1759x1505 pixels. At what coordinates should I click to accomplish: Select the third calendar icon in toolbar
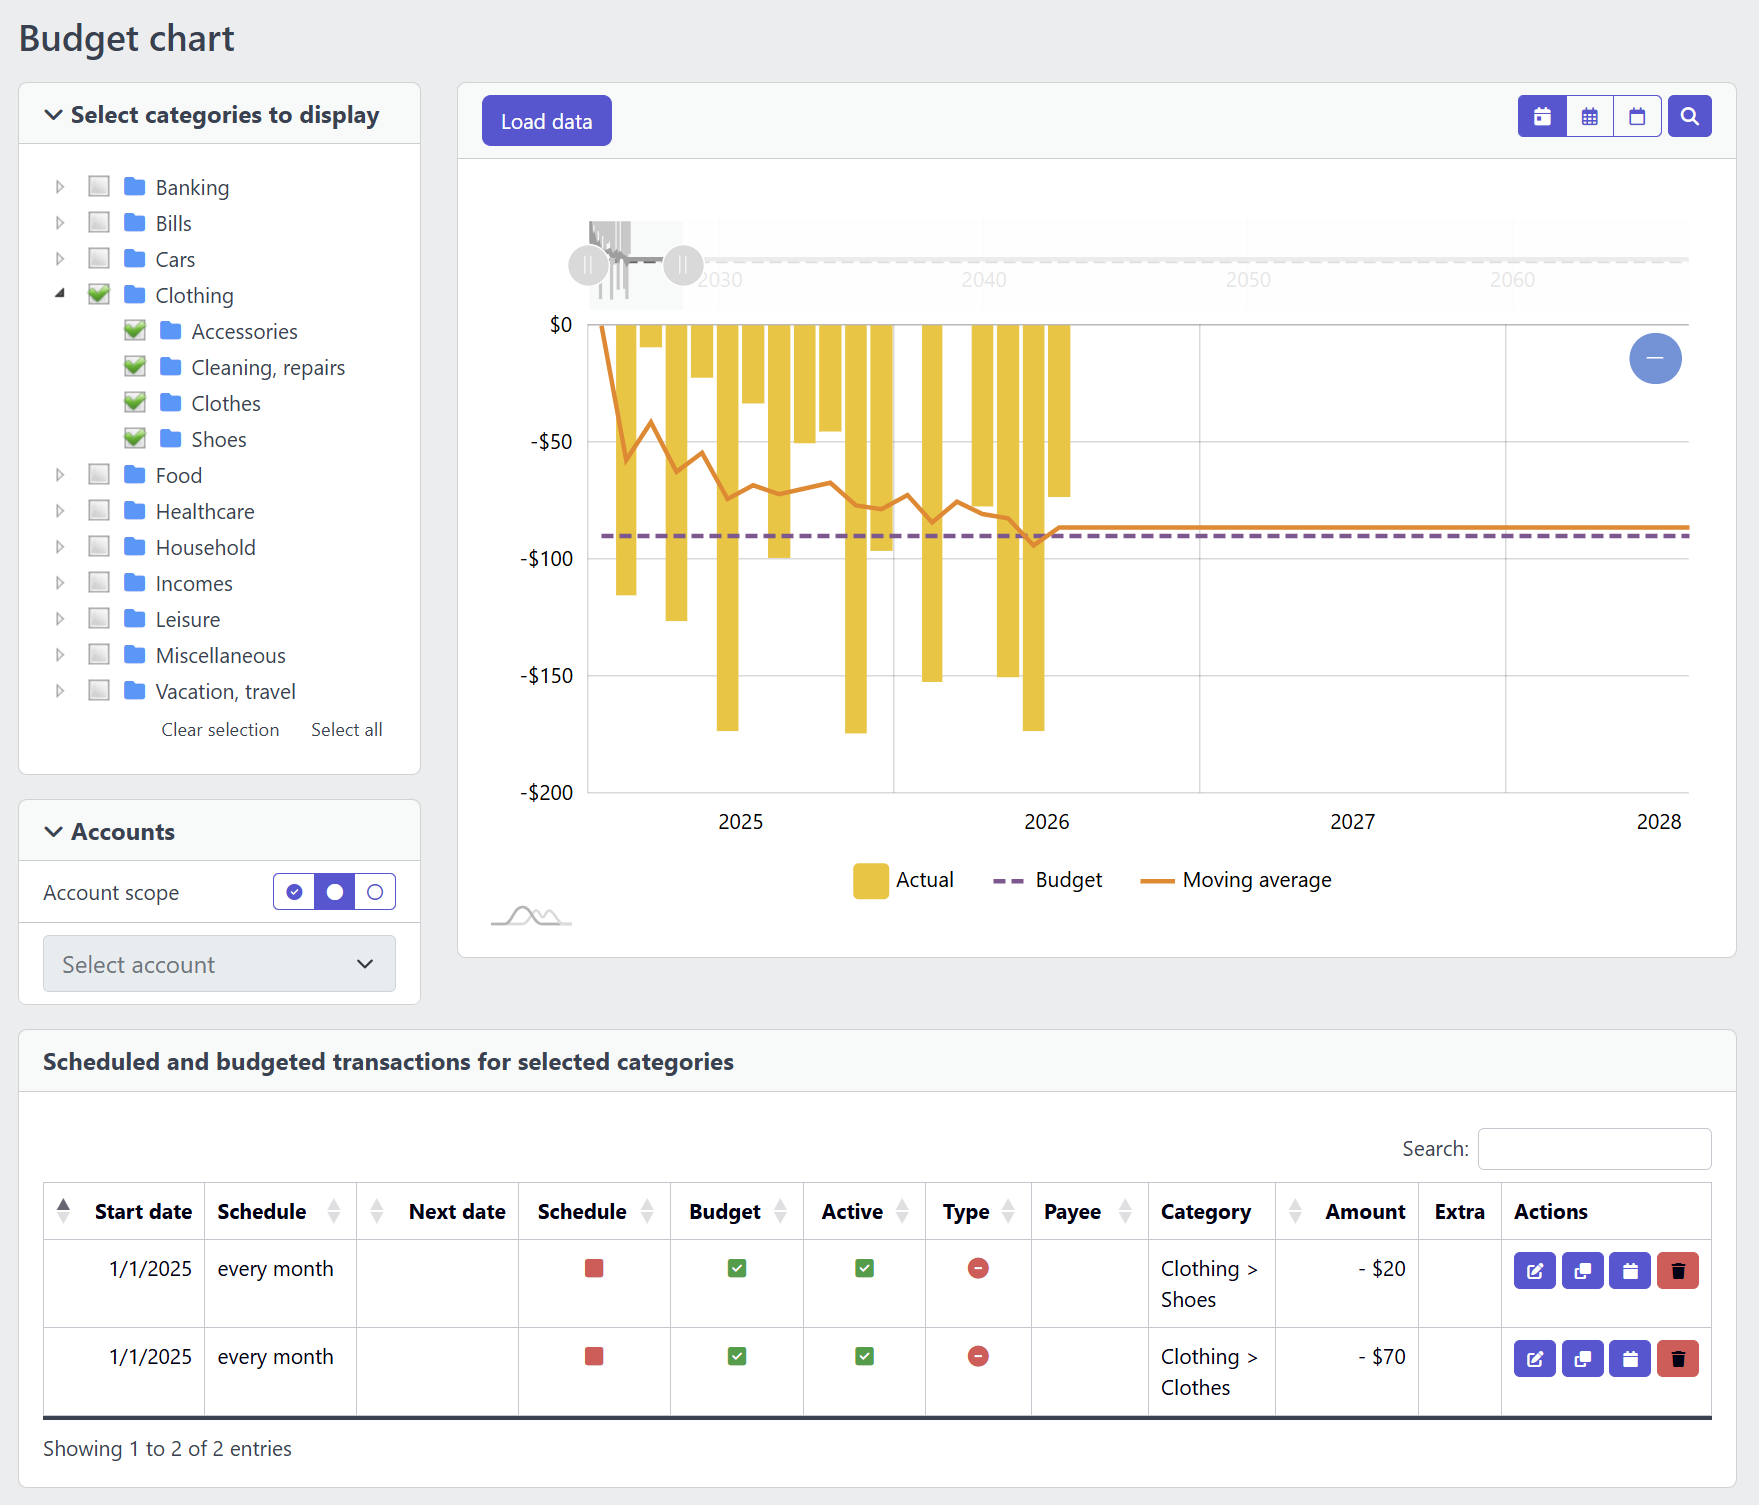1637,116
